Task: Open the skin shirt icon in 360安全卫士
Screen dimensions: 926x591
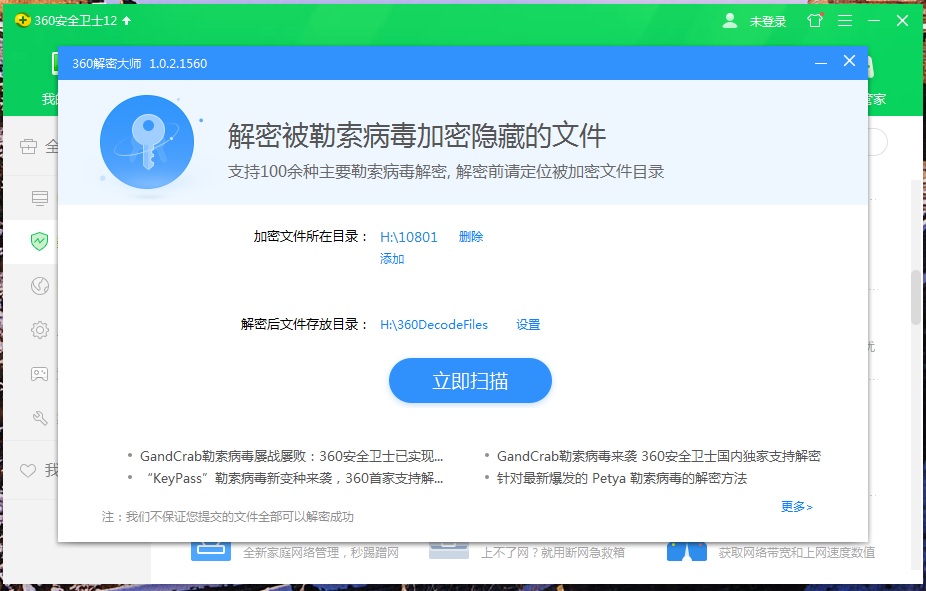Action: tap(815, 20)
